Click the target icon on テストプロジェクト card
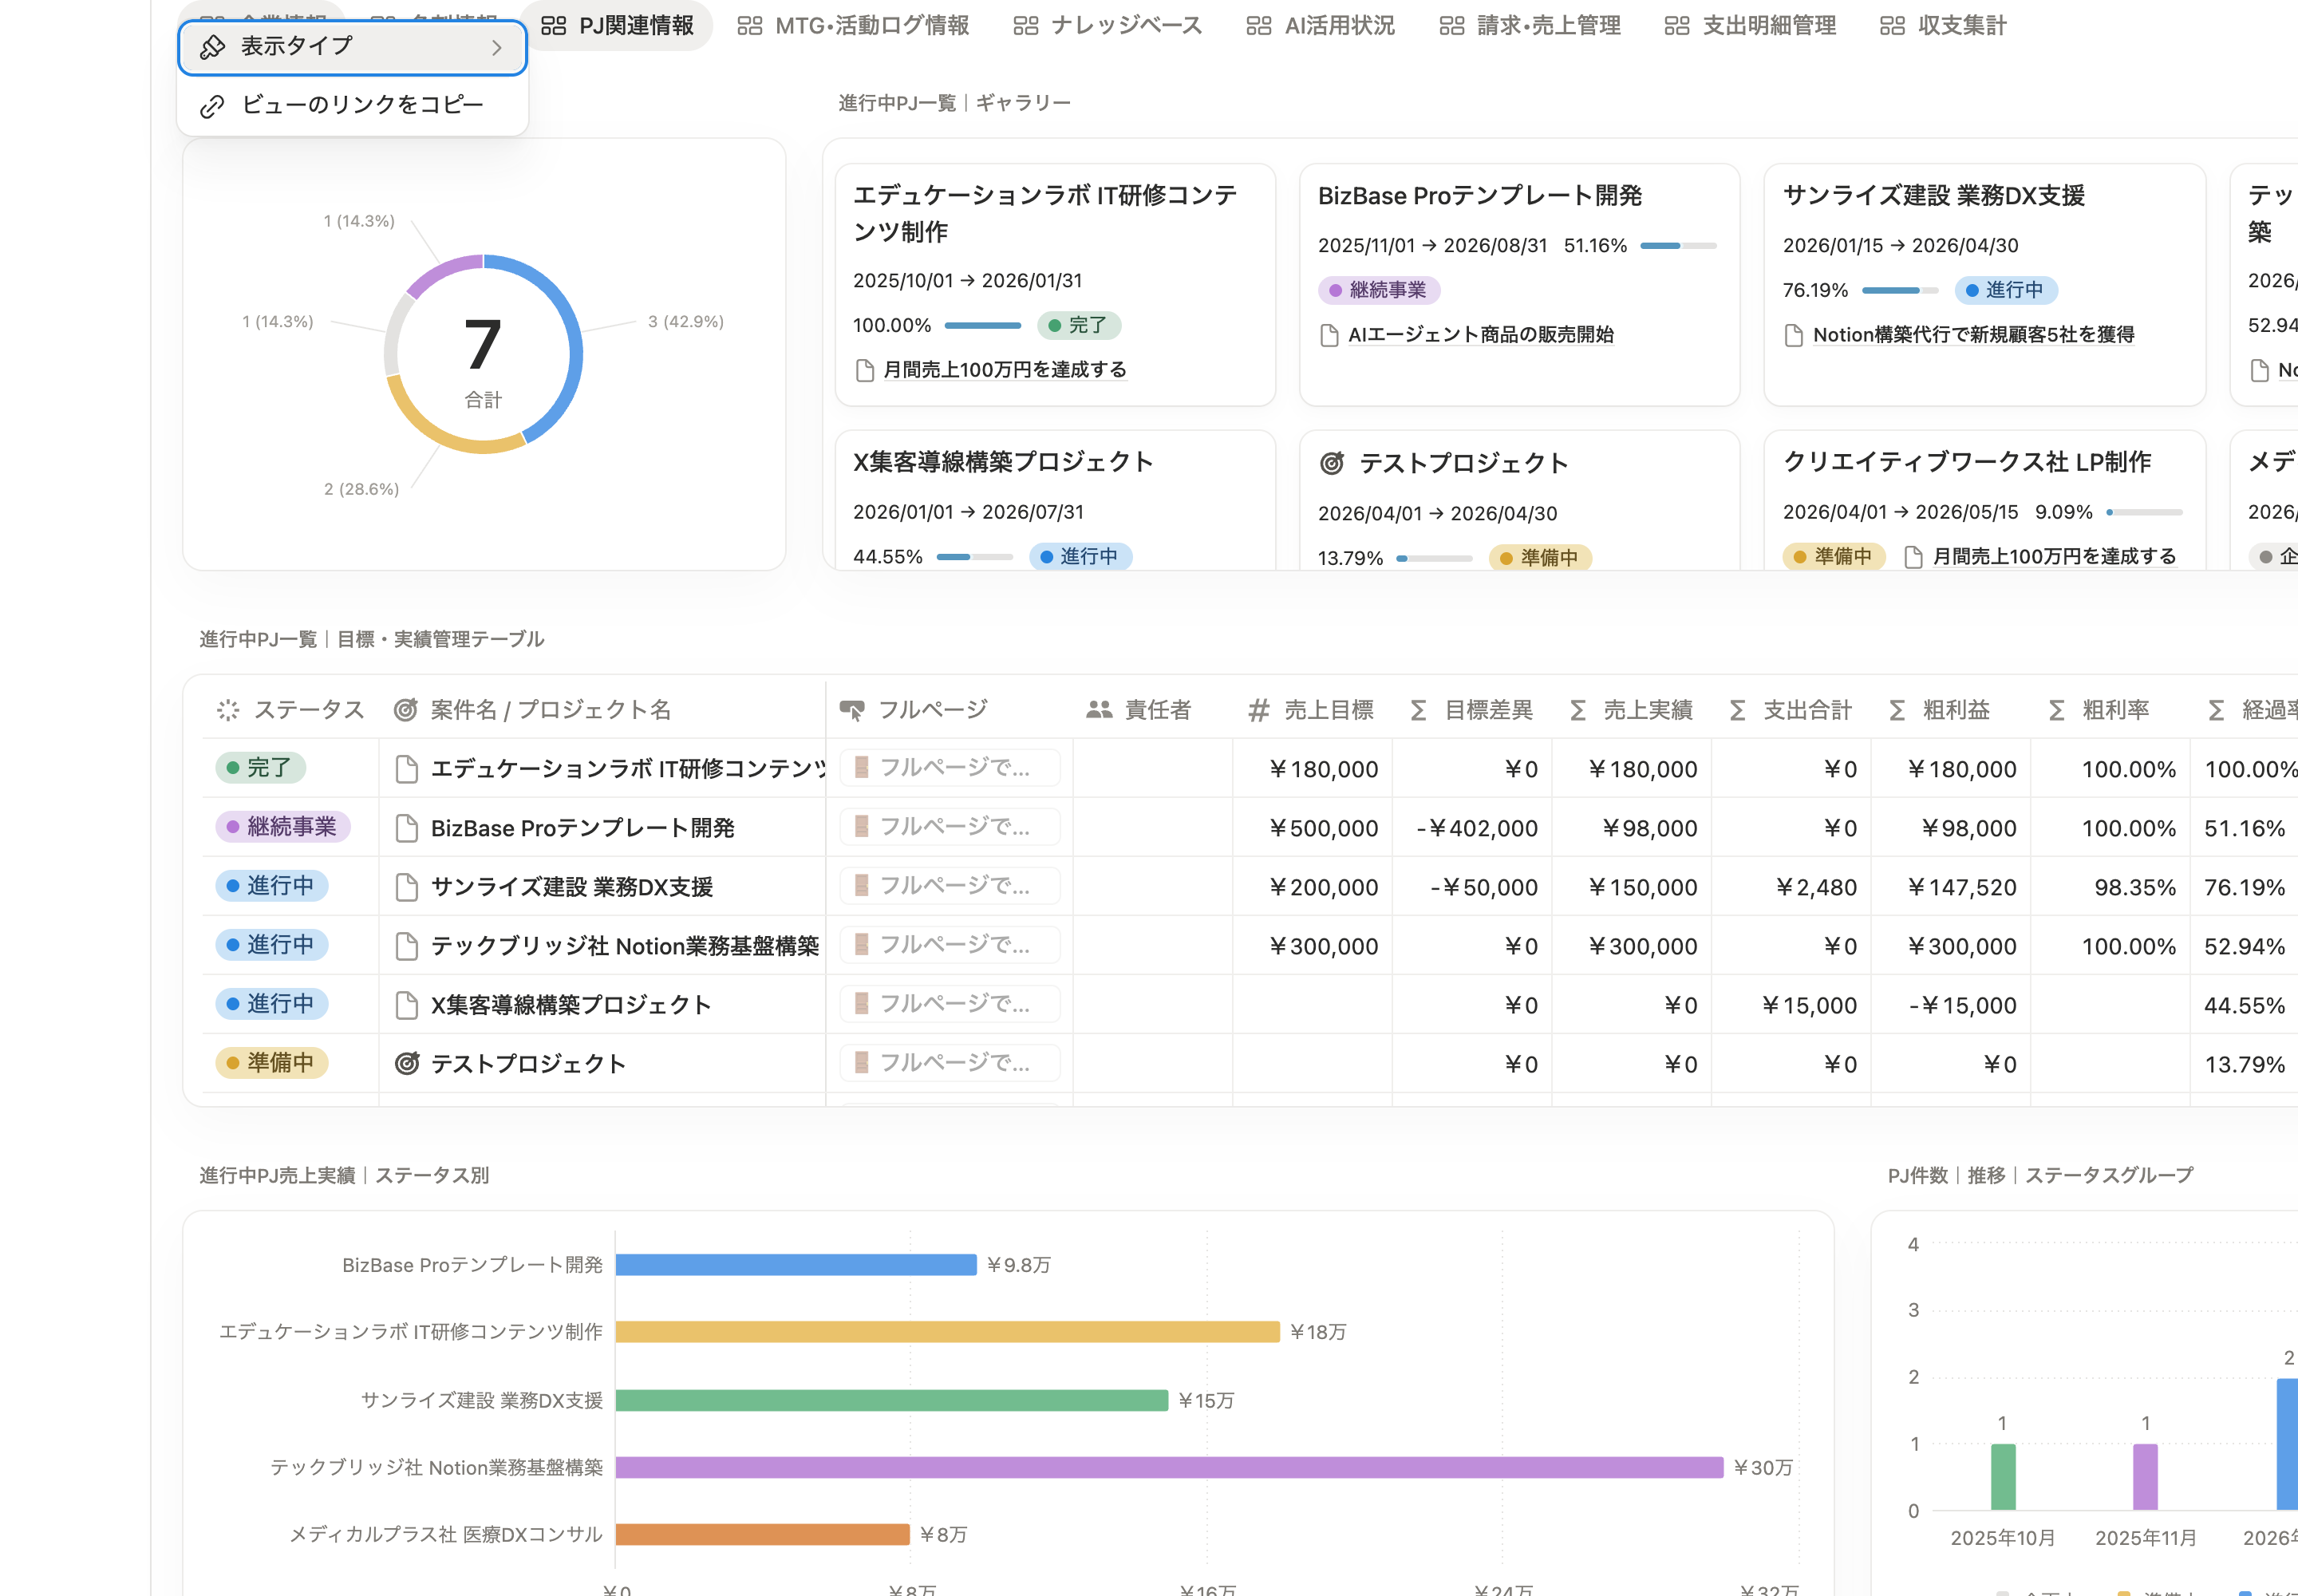Image resolution: width=2298 pixels, height=1596 pixels. (1331, 463)
